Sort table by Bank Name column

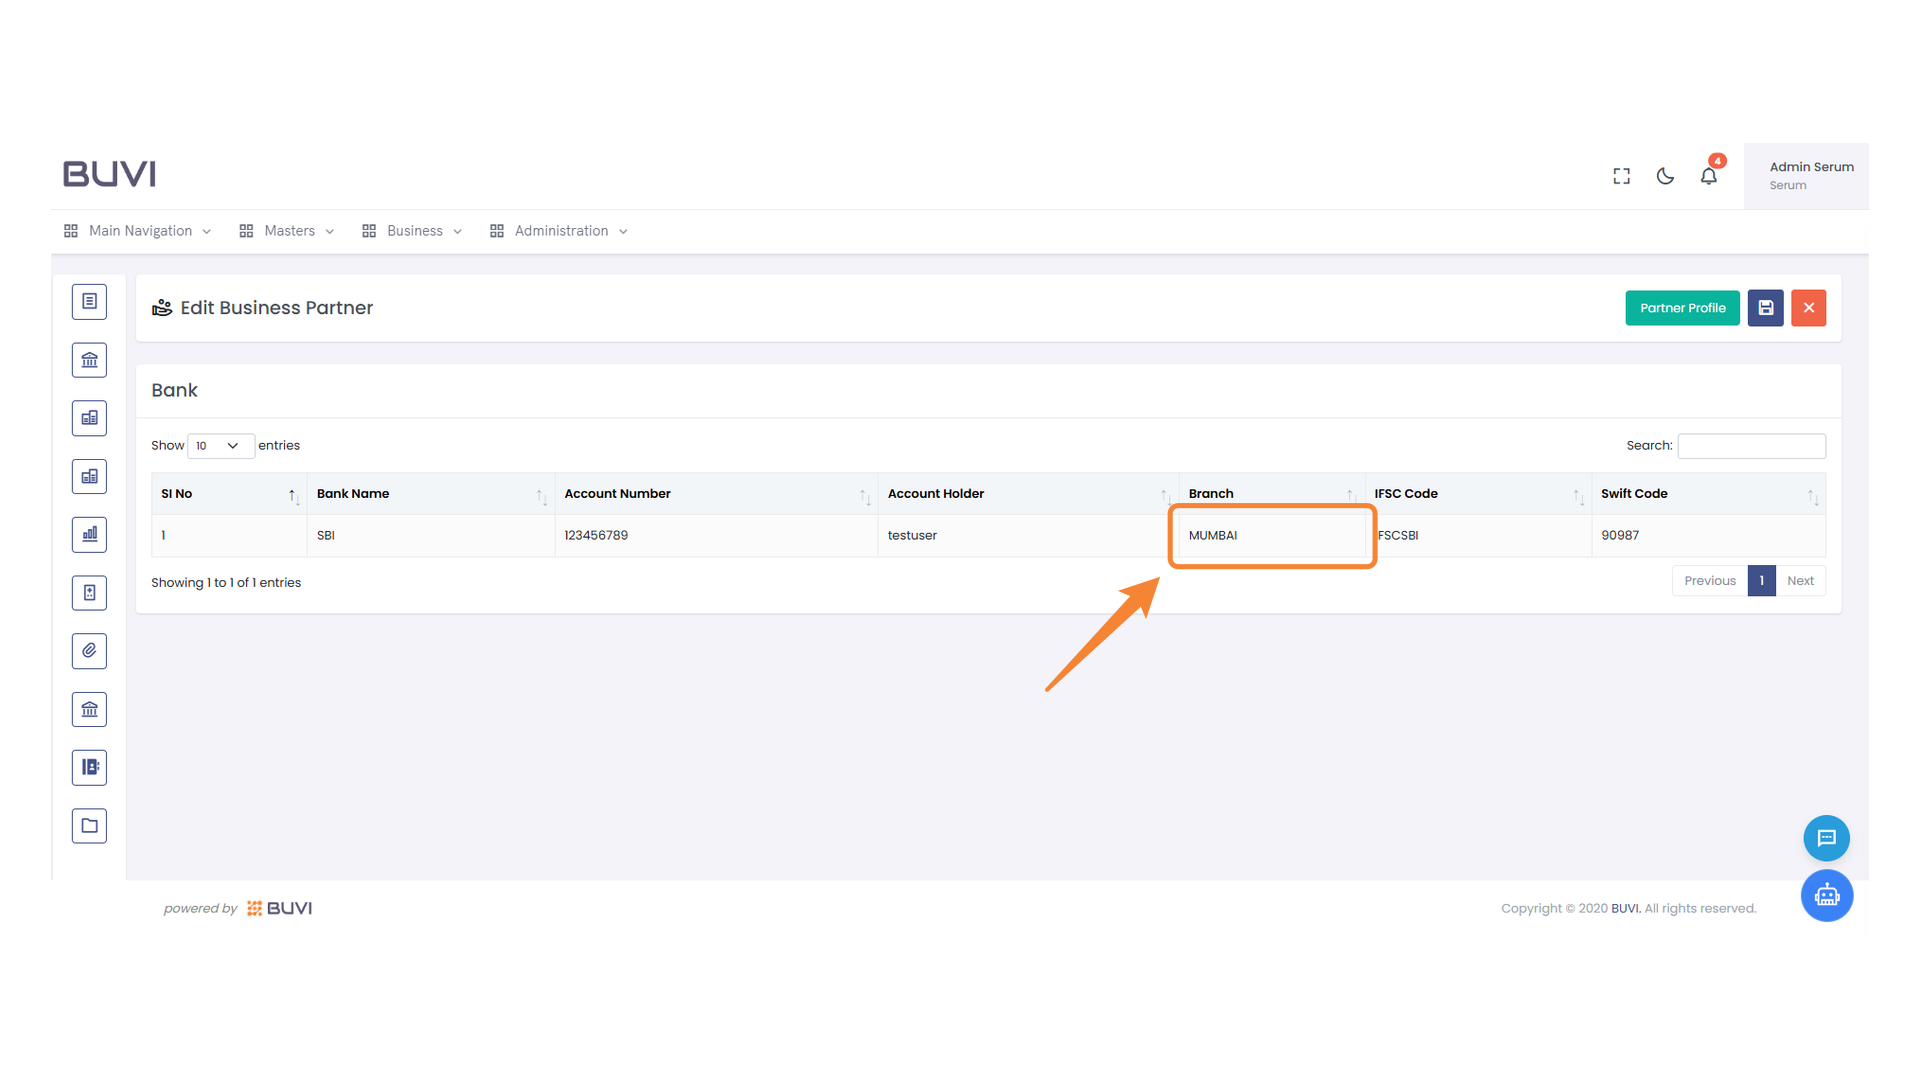(430, 494)
